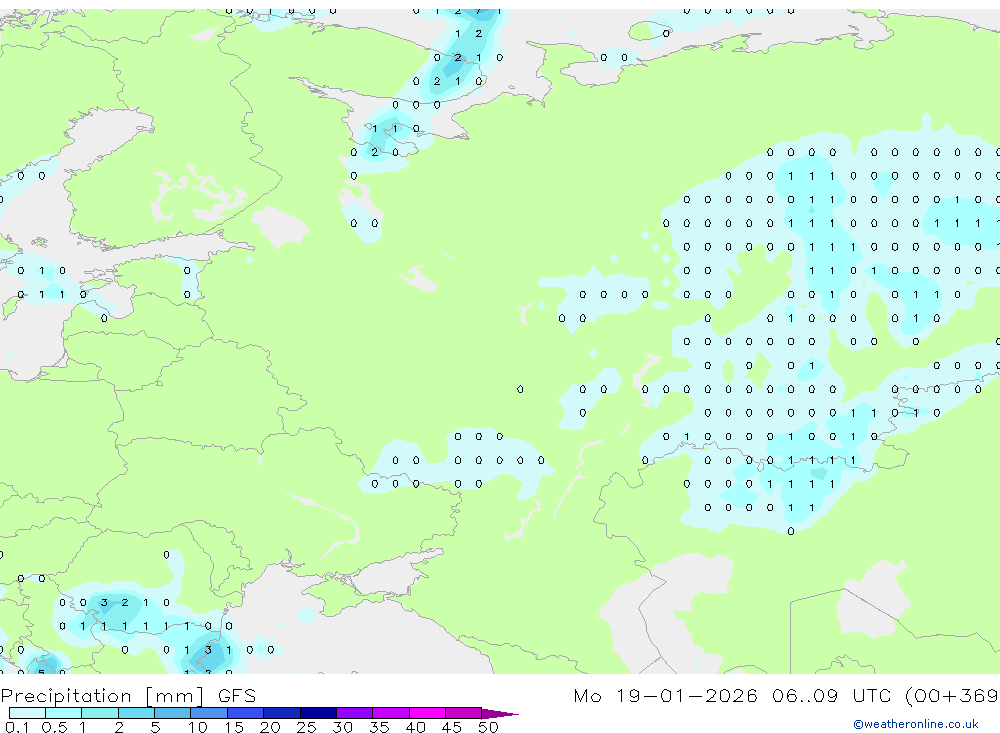Click the legend scale label '25'

[x=306, y=727]
